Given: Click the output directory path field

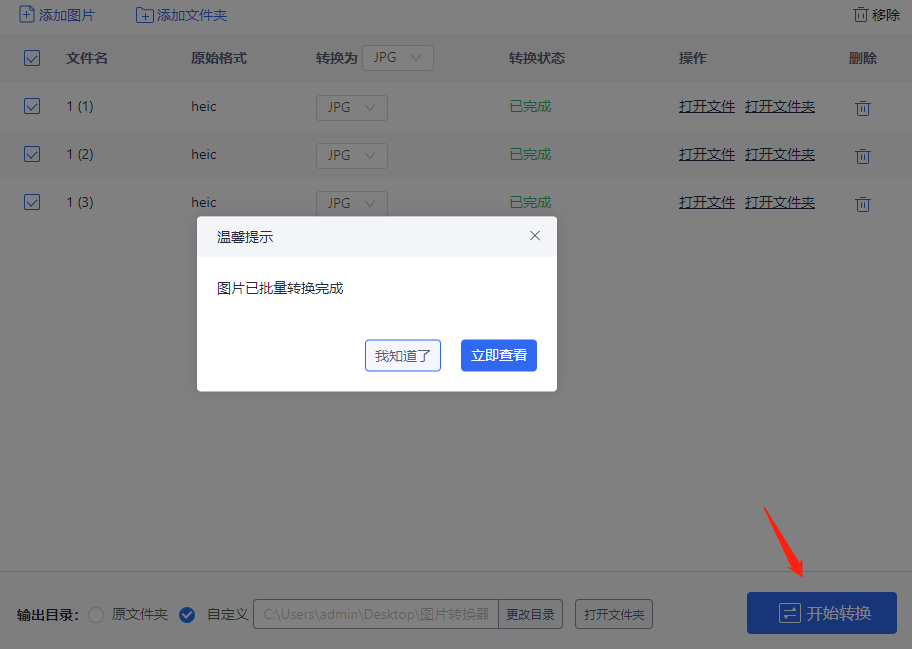Looking at the screenshot, I should [x=376, y=614].
